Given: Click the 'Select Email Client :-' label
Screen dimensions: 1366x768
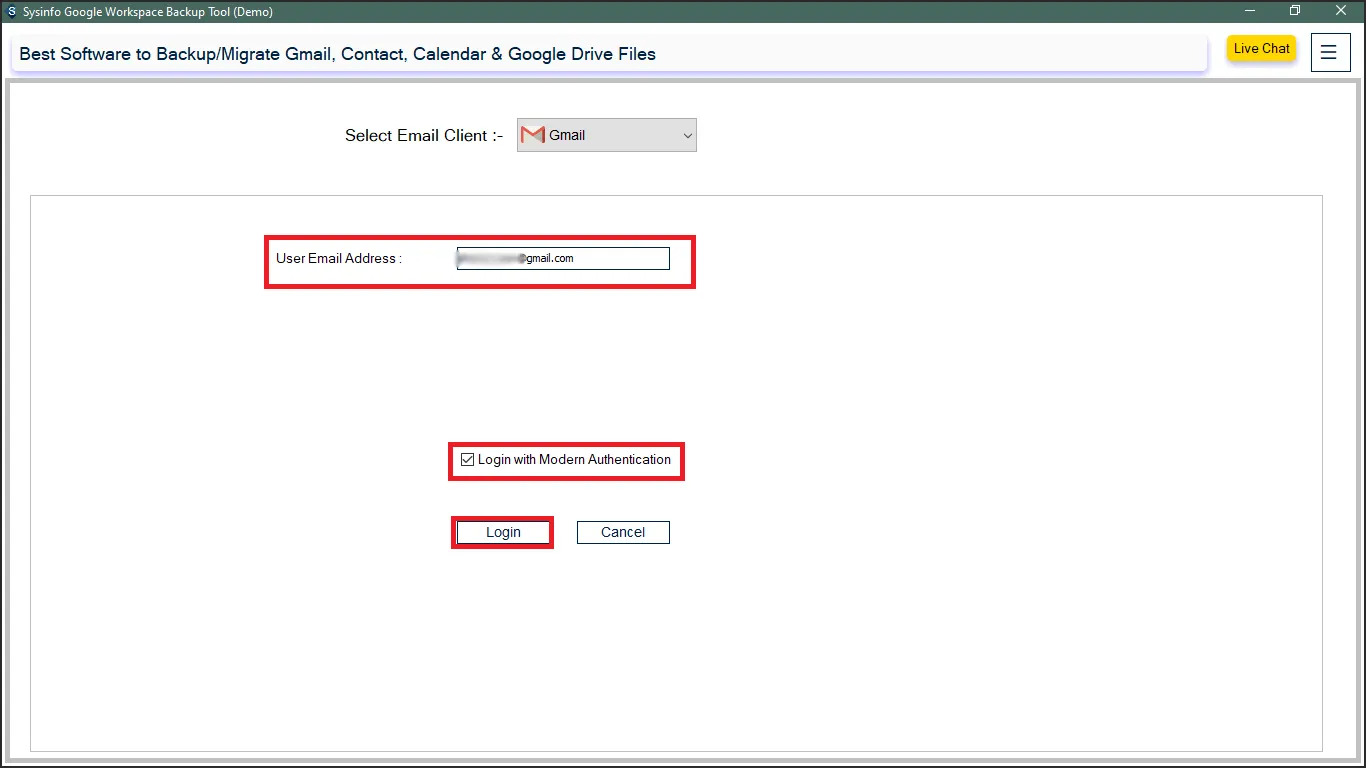Looking at the screenshot, I should (x=423, y=136).
